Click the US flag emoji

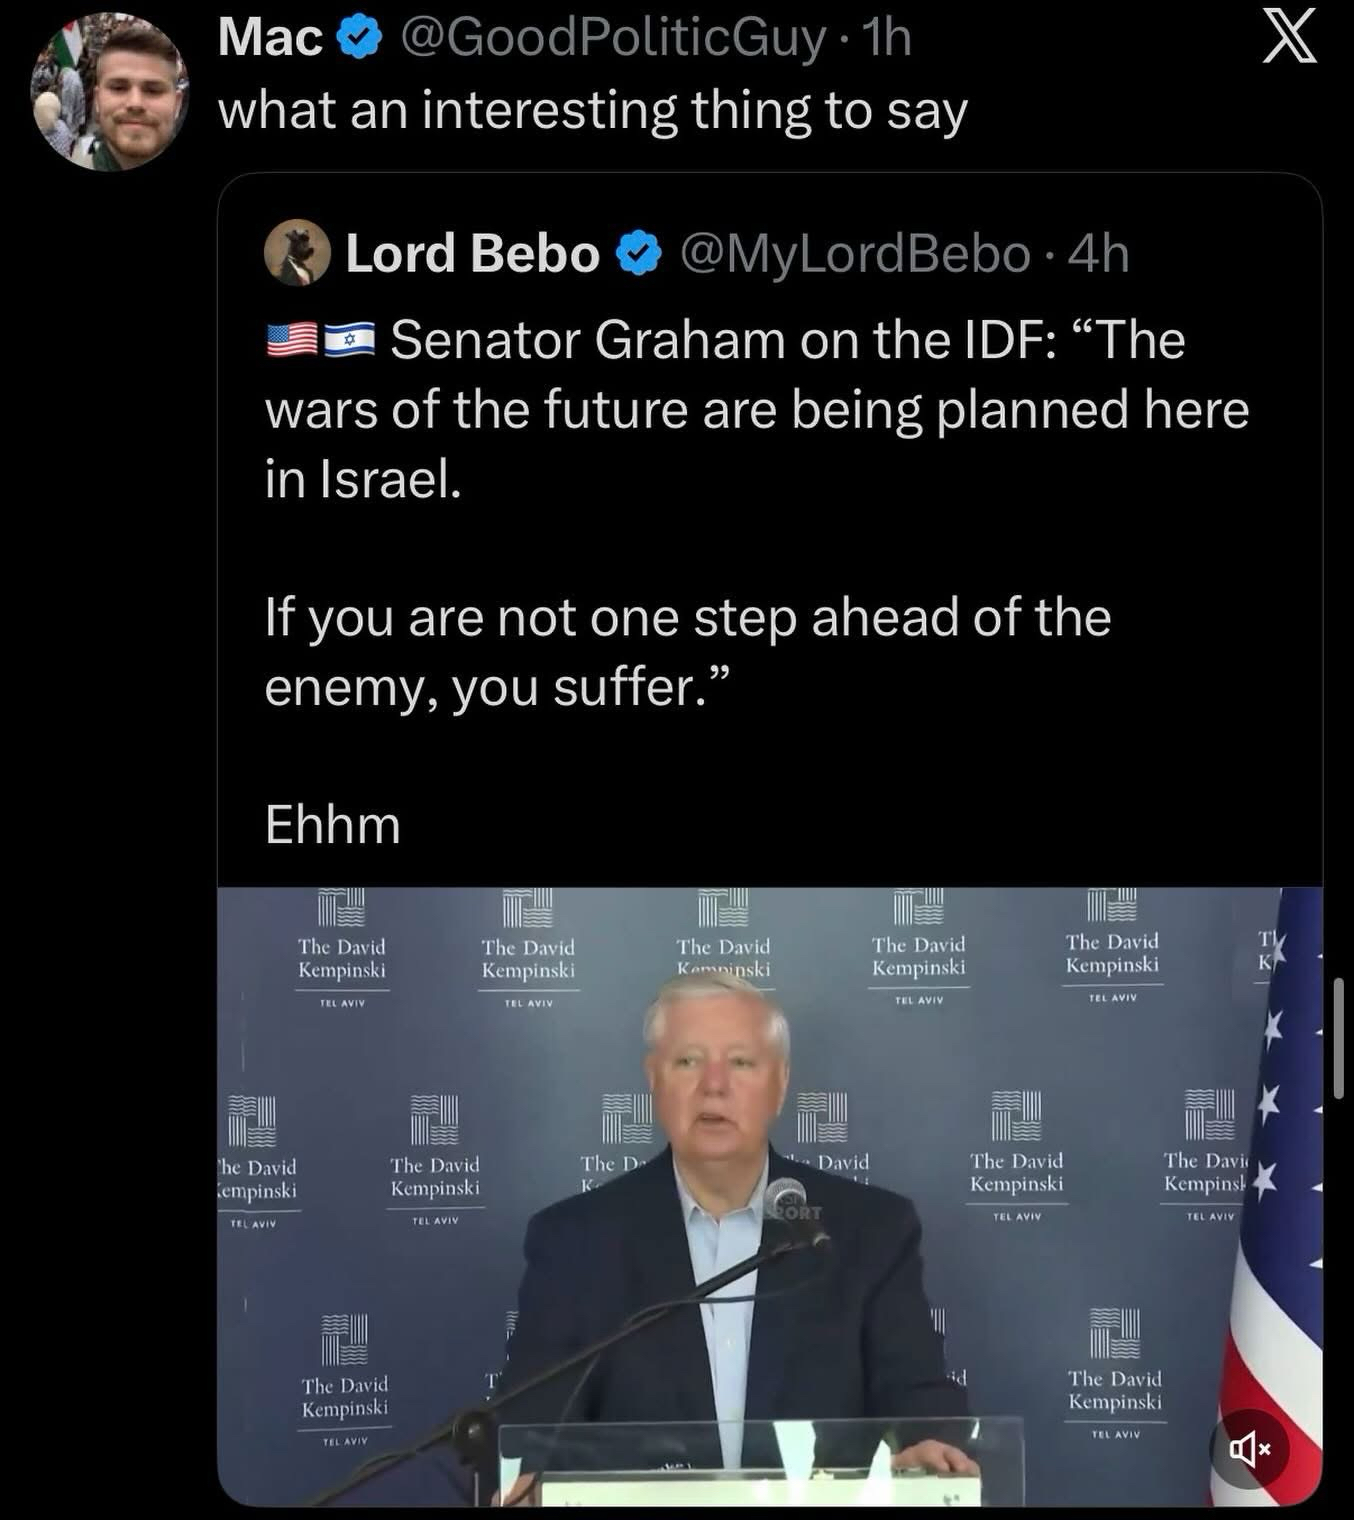292,341
